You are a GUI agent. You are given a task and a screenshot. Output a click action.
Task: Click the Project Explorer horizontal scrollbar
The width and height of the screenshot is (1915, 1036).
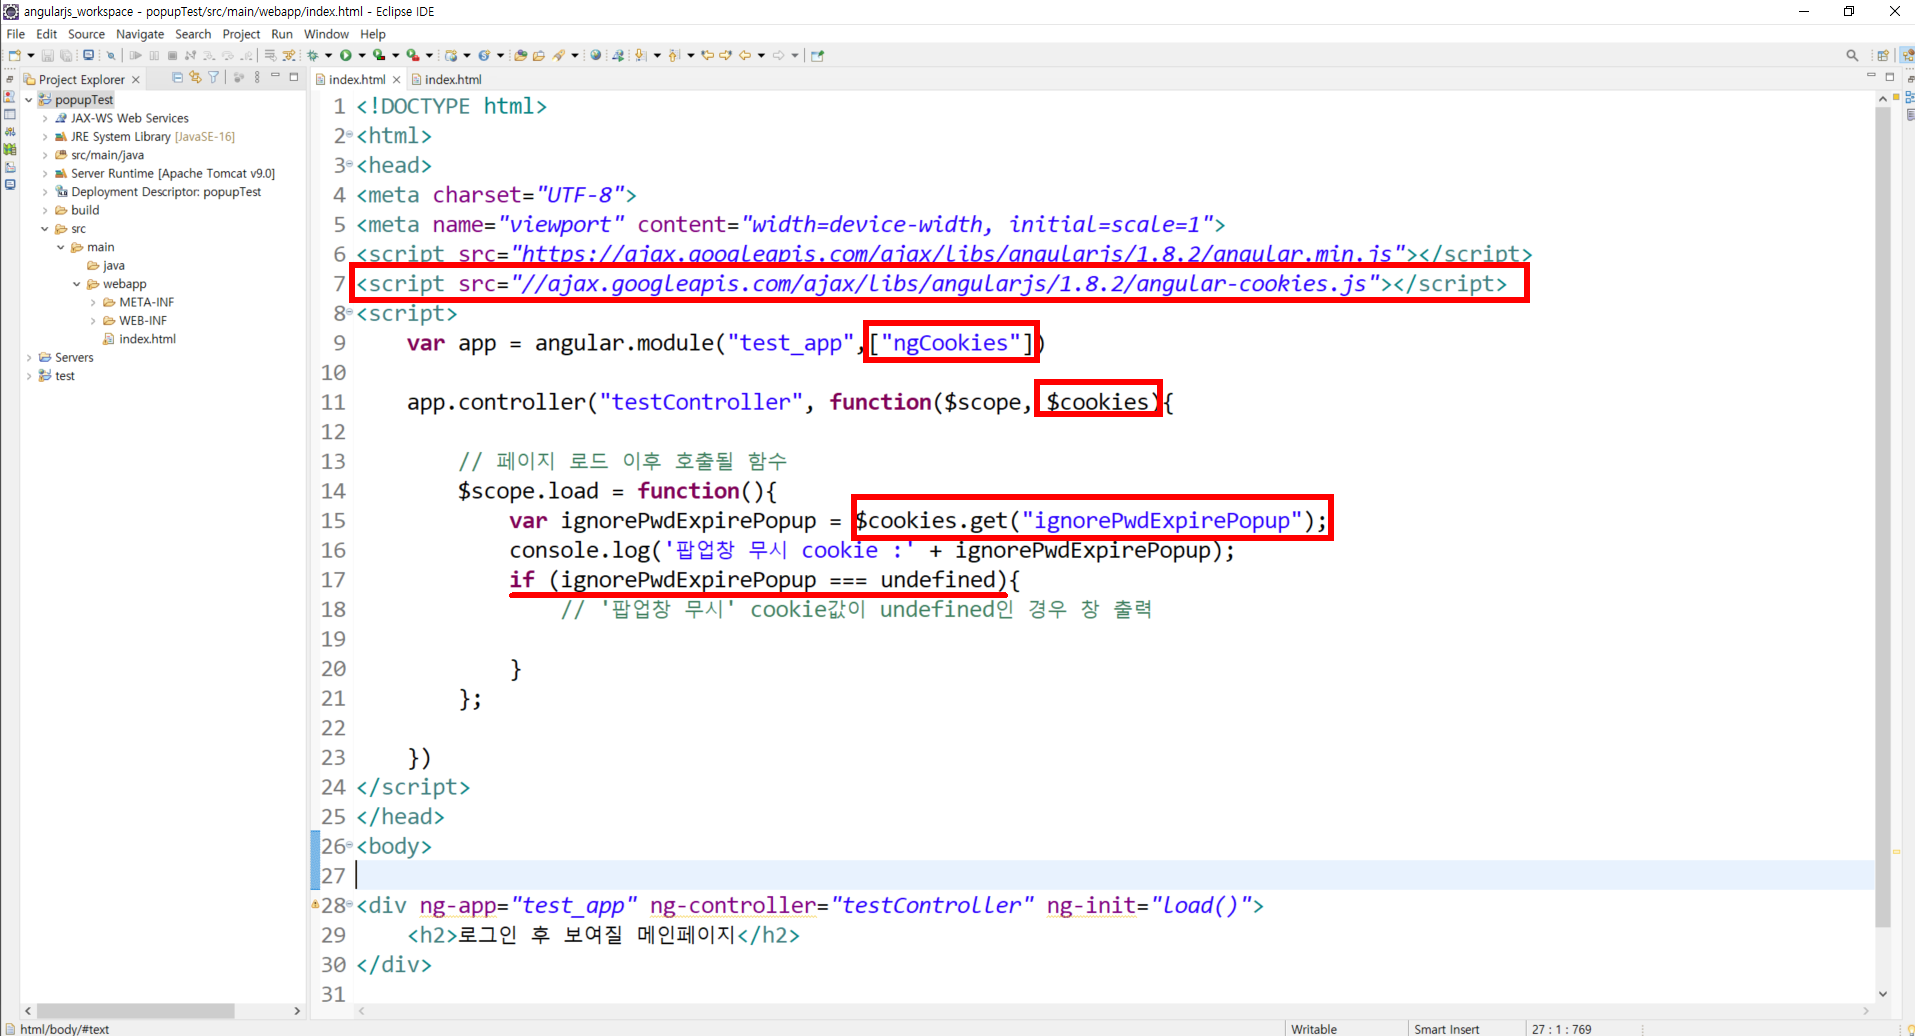click(x=136, y=1011)
